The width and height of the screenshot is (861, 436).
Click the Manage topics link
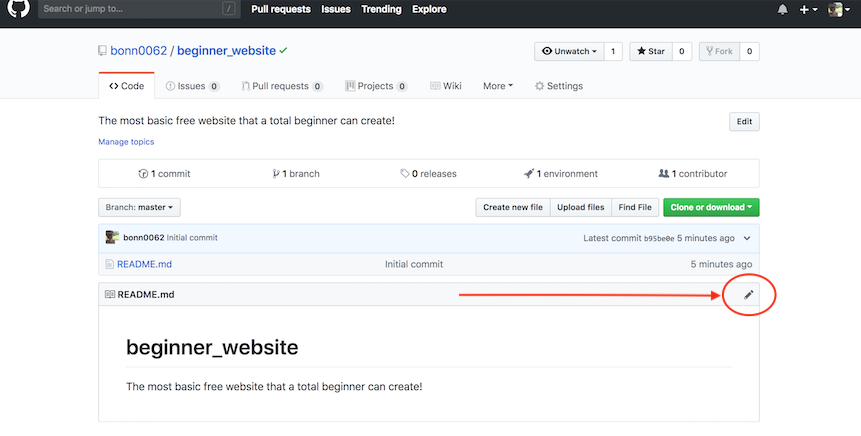pos(126,142)
